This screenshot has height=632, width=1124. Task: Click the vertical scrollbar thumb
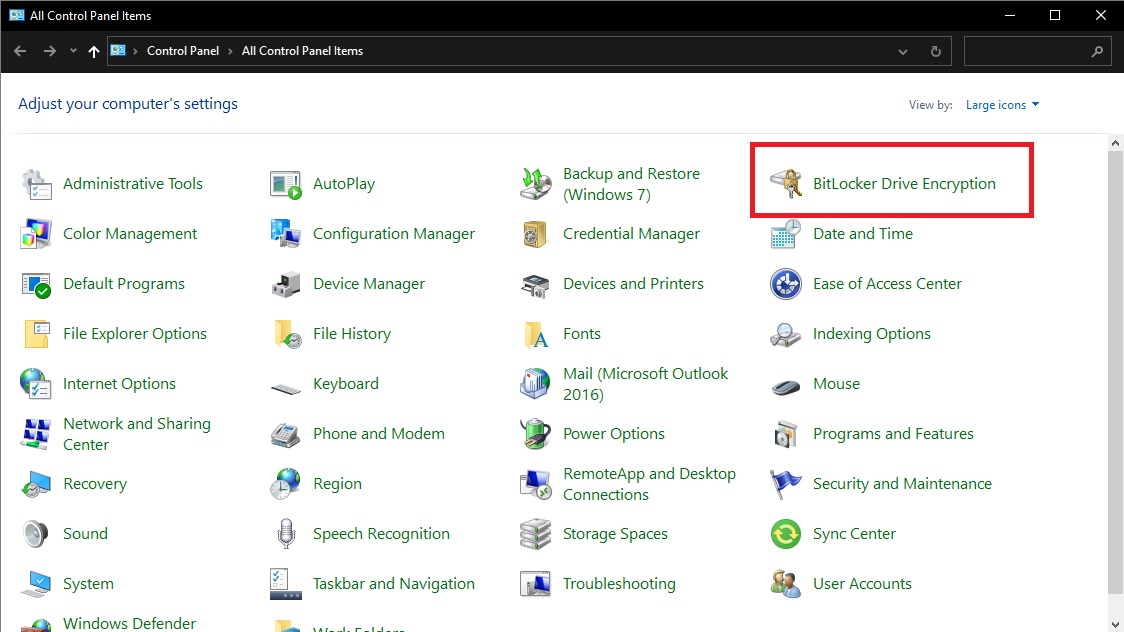(x=1115, y=371)
